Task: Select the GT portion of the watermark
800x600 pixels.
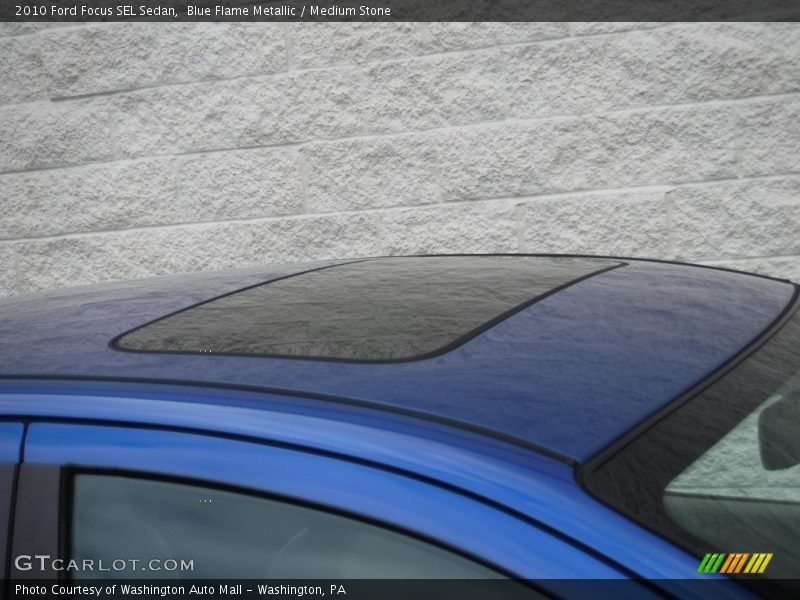Action: click(30, 561)
